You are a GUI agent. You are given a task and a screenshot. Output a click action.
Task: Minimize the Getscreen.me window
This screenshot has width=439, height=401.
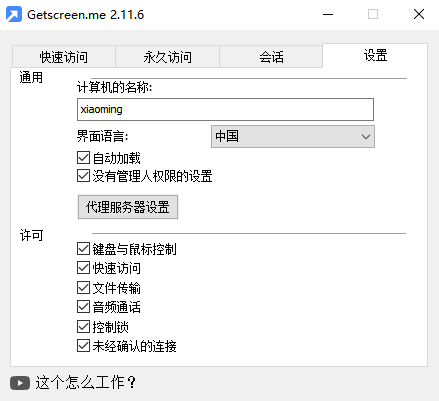click(328, 15)
